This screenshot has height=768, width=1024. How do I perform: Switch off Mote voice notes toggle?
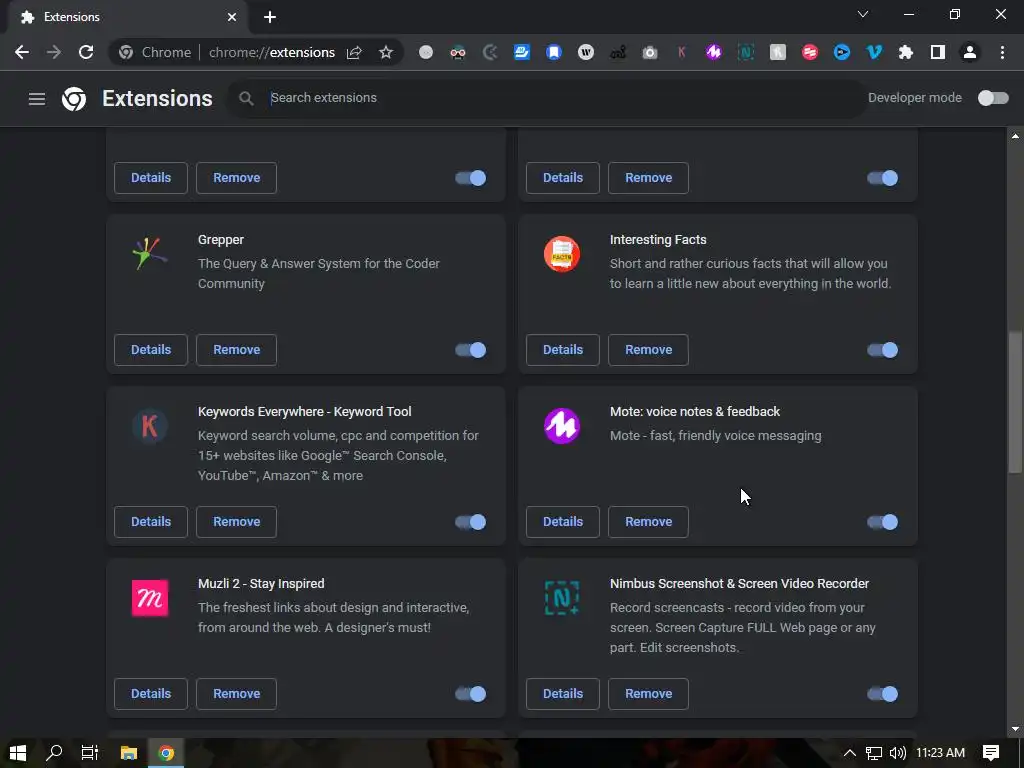click(883, 522)
